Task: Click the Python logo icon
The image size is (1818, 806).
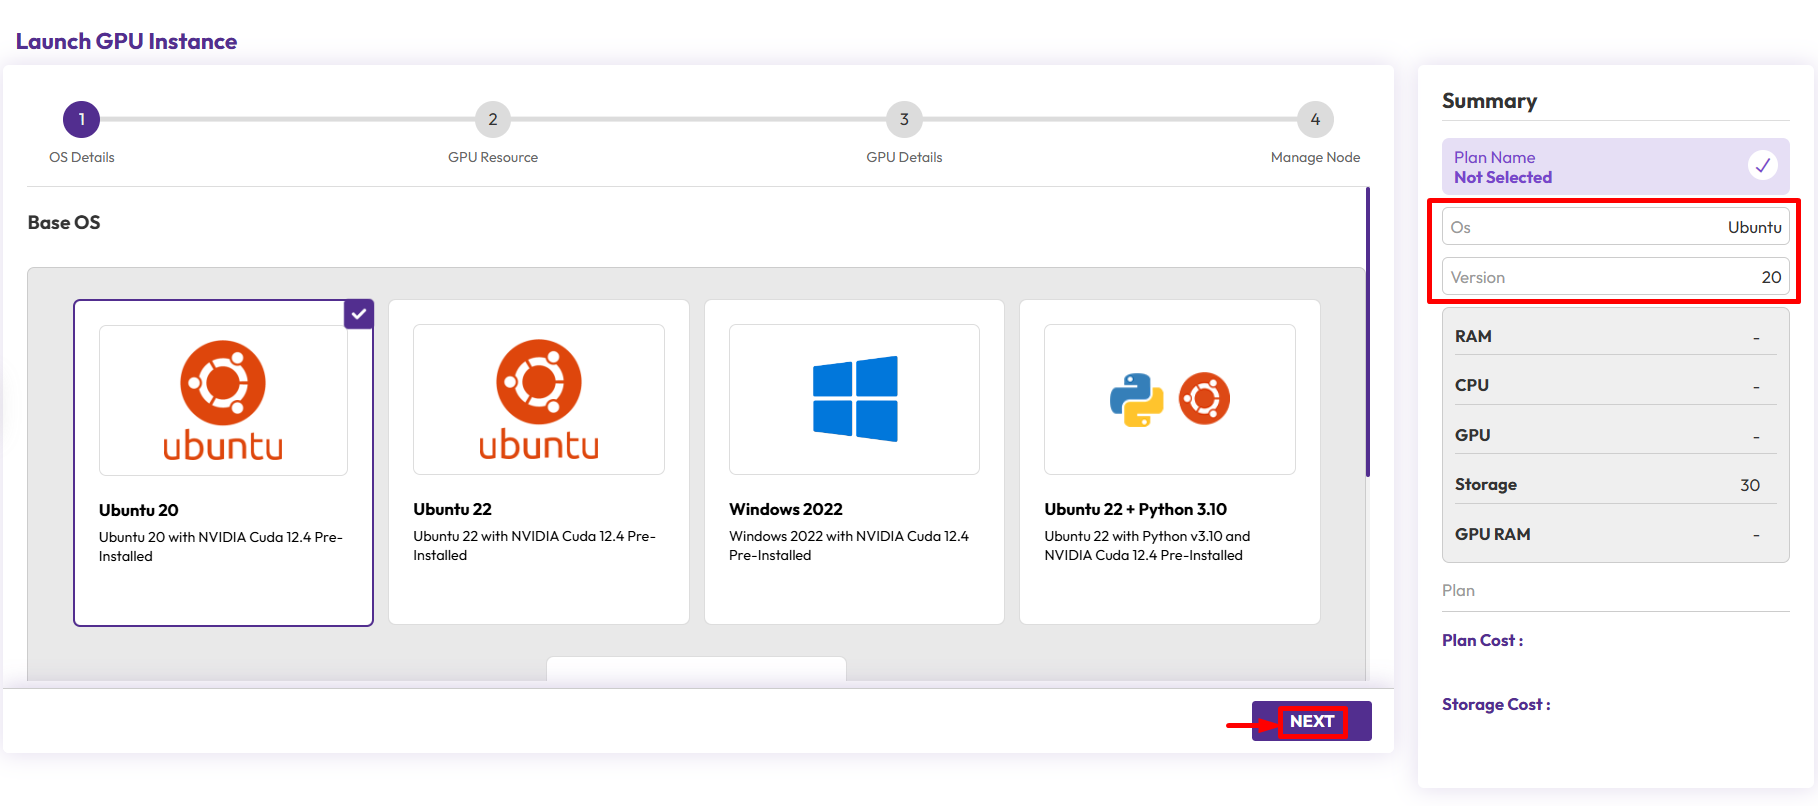Action: point(1137,400)
